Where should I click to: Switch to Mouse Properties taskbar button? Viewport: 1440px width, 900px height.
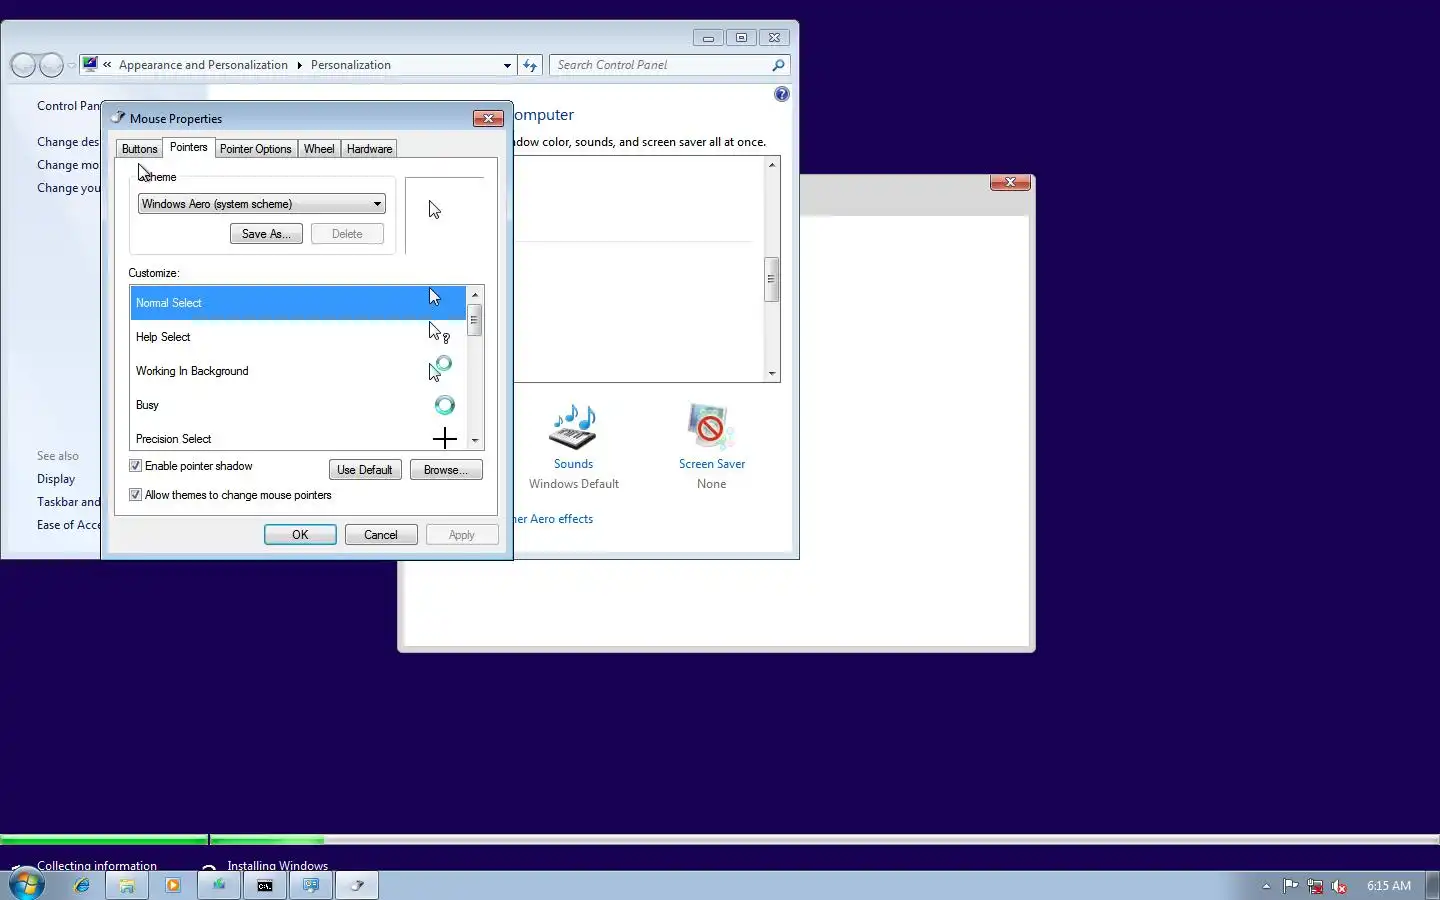(357, 885)
